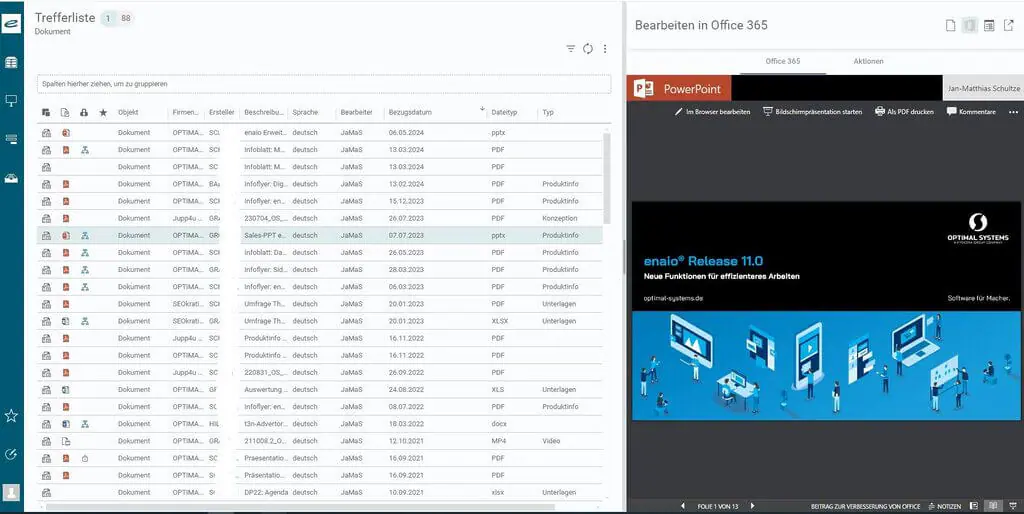This screenshot has width=1024, height=514.
Task: Click Bildschirmpräsentation starten
Action: click(x=812, y=112)
